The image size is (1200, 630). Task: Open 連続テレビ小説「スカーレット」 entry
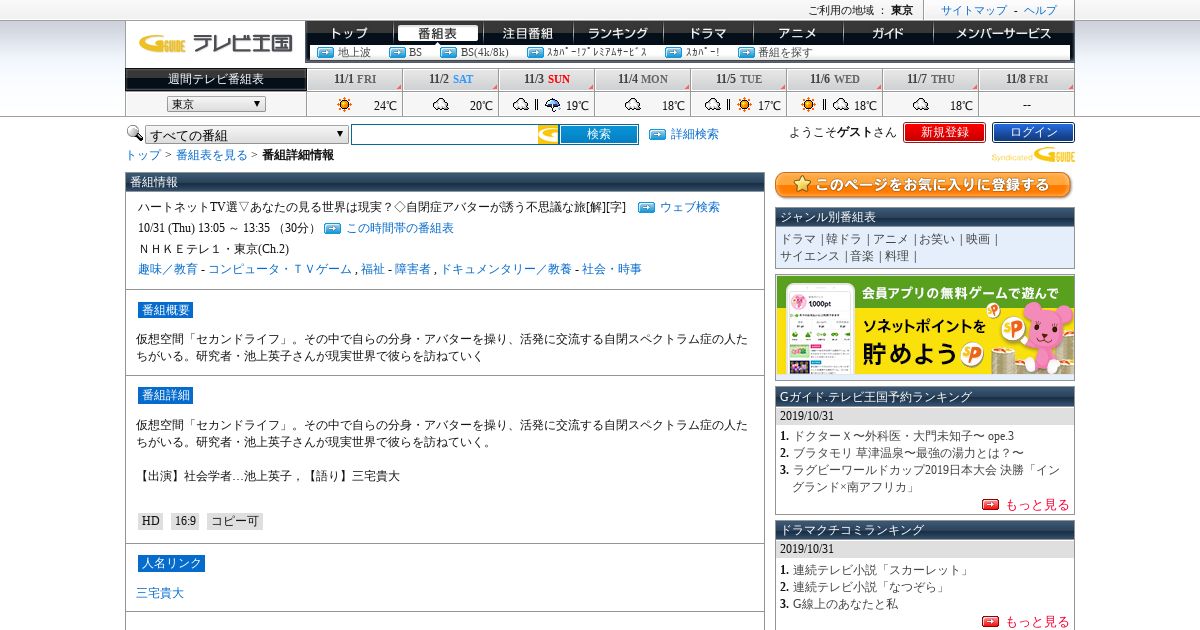[881, 570]
